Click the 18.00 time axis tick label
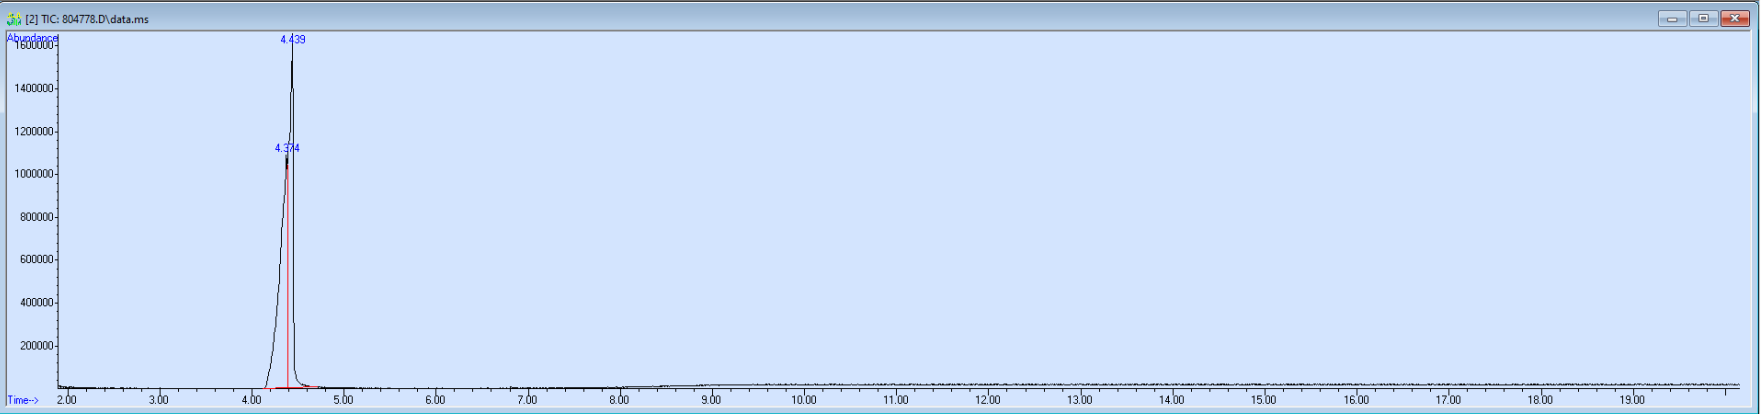 1540,400
